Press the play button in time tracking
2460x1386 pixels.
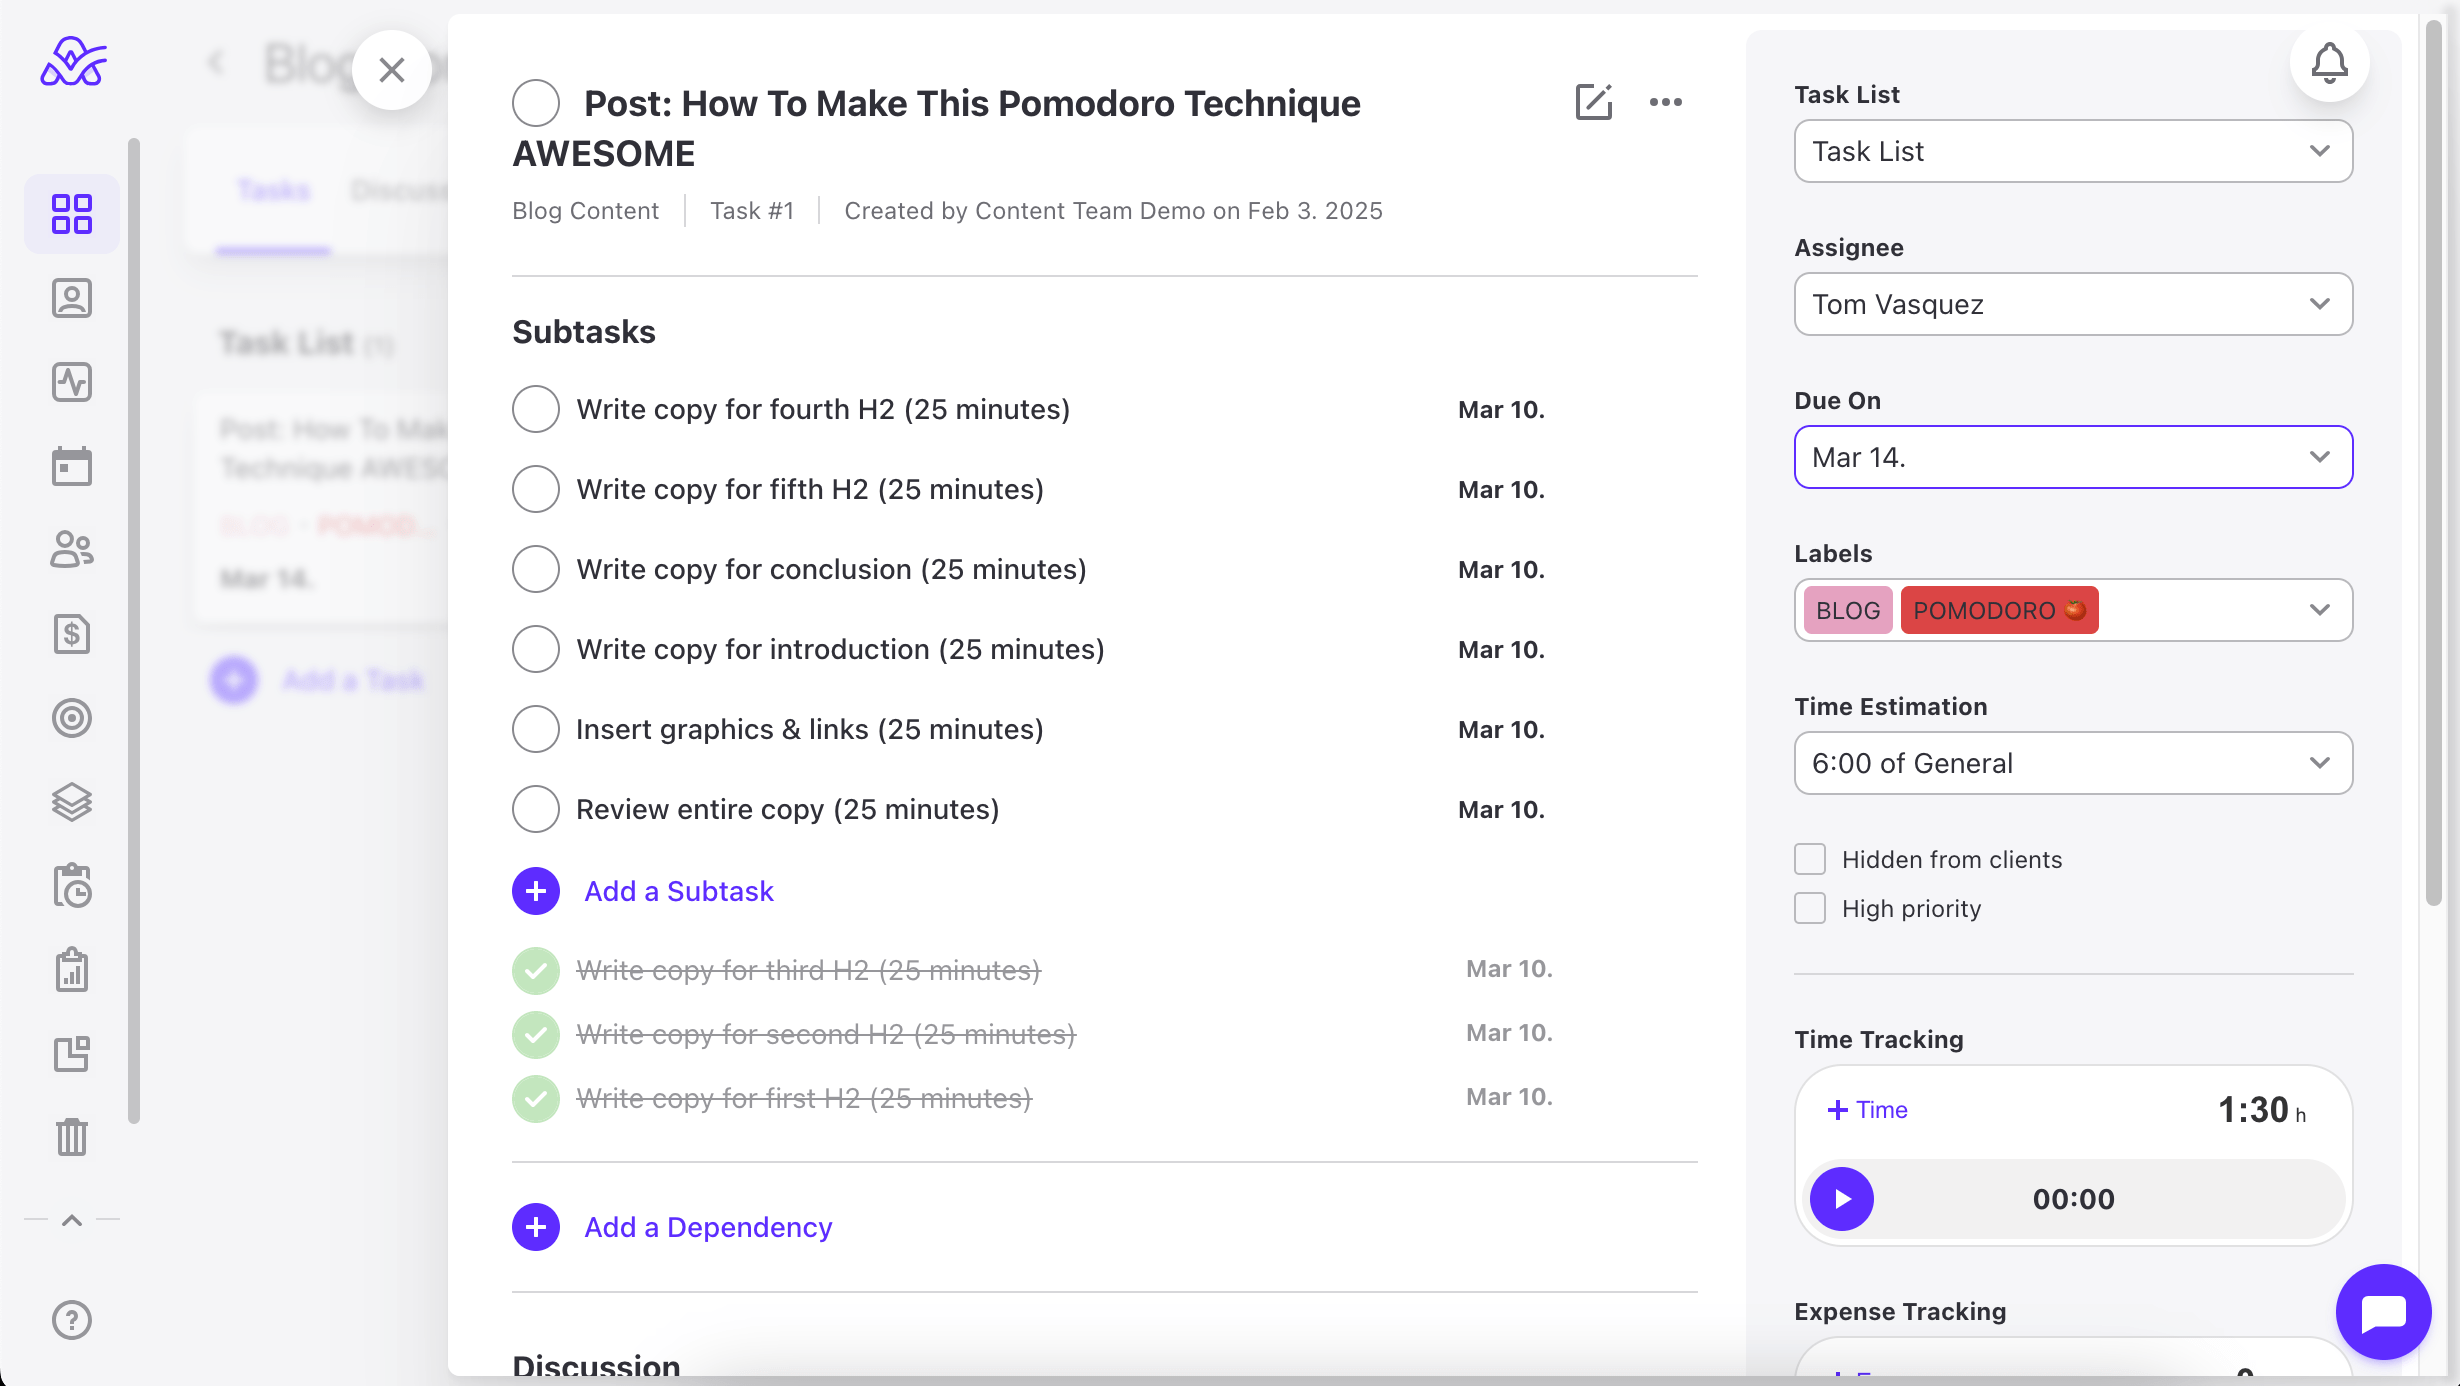(x=1842, y=1198)
